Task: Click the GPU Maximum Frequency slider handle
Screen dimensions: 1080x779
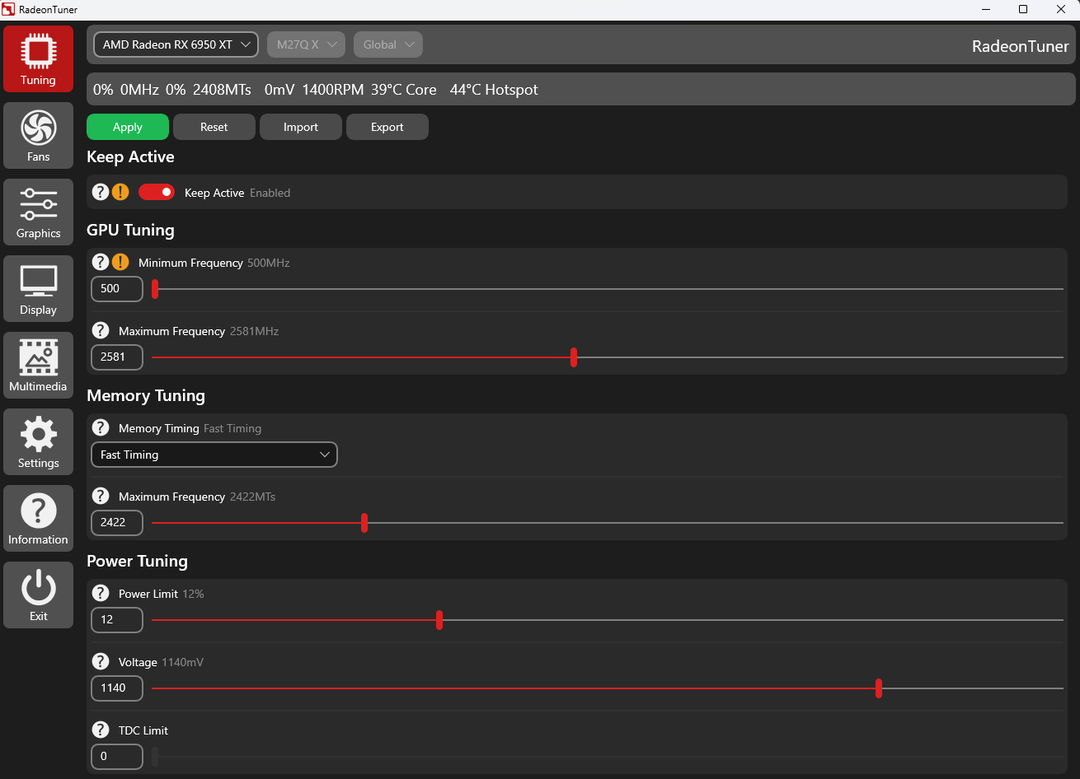Action: pos(574,357)
